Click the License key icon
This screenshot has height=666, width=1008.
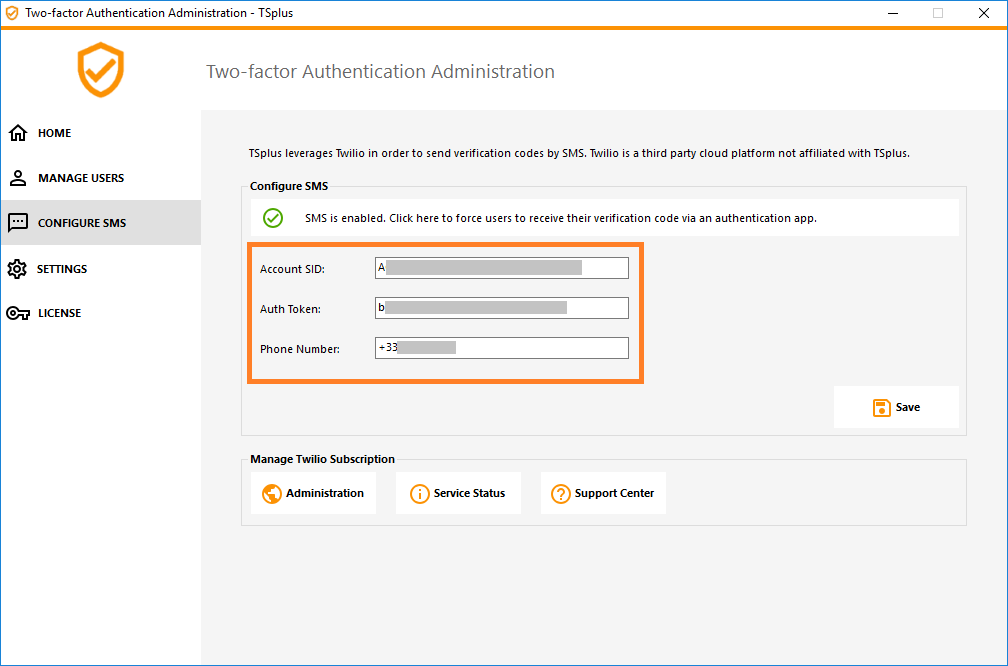click(19, 312)
